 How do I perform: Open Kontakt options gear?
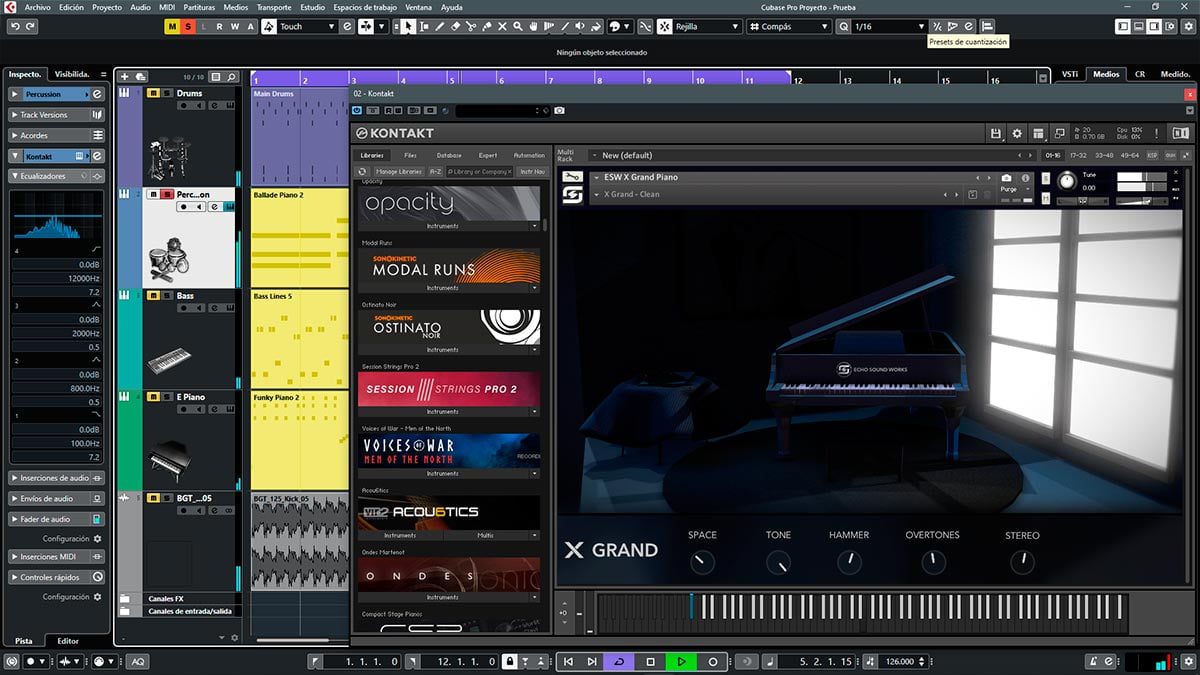pos(1017,133)
